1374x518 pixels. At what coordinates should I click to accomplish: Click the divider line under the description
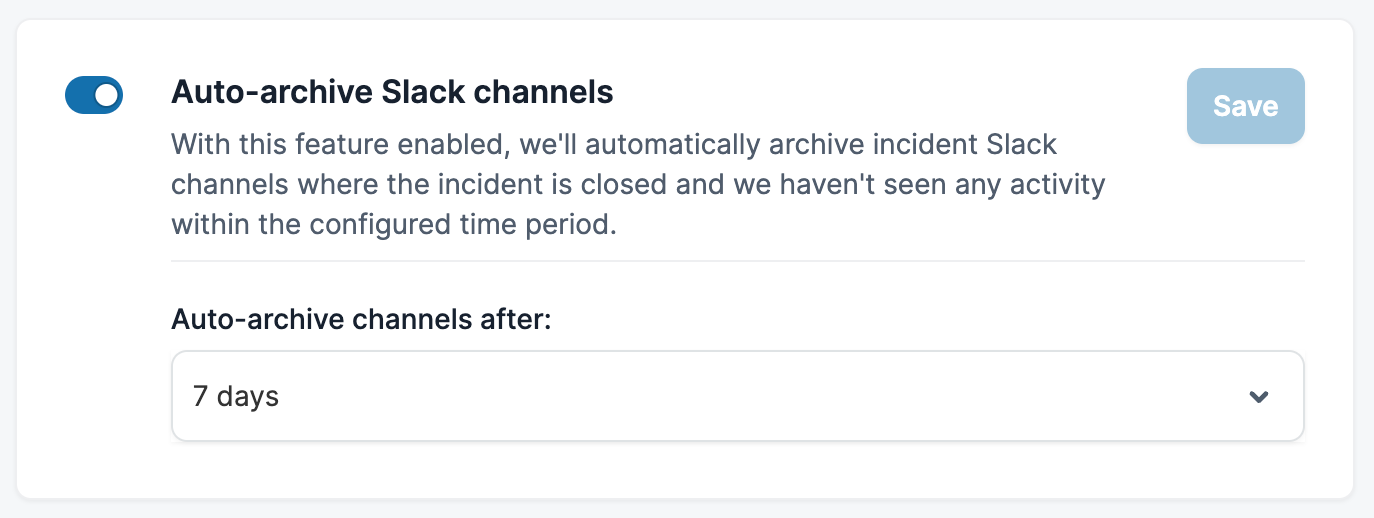(738, 261)
